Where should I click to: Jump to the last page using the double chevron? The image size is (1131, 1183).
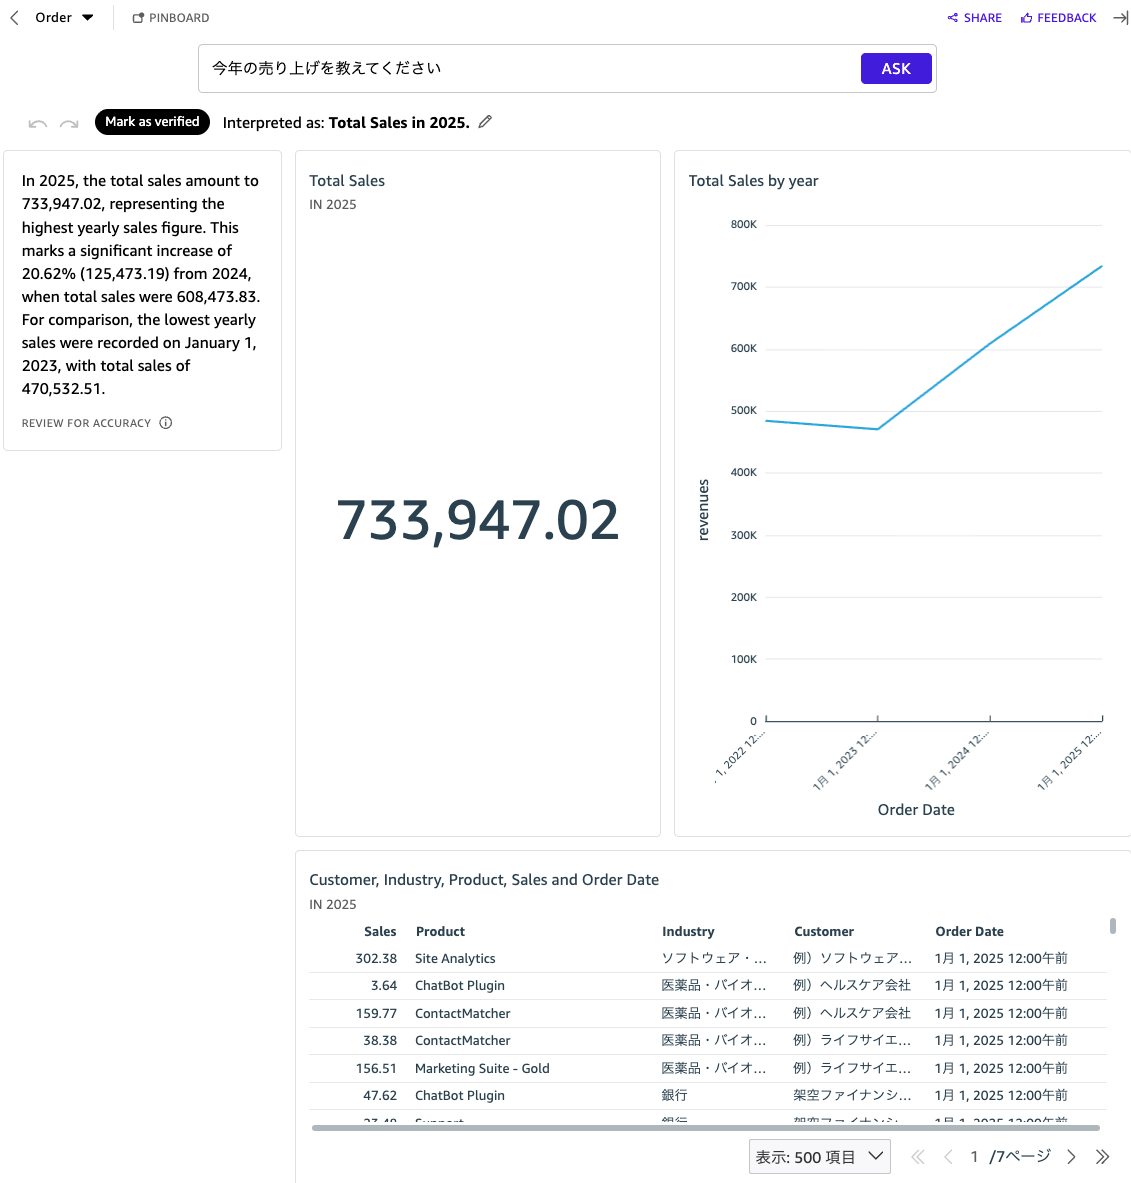click(x=1103, y=1156)
